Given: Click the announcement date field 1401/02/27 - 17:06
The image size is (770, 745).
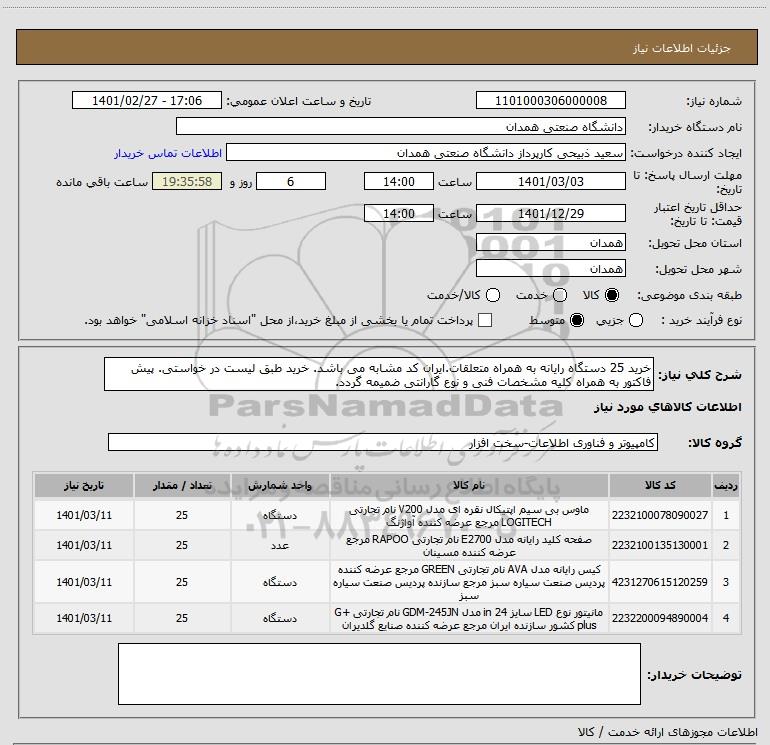Looking at the screenshot, I should [147, 100].
